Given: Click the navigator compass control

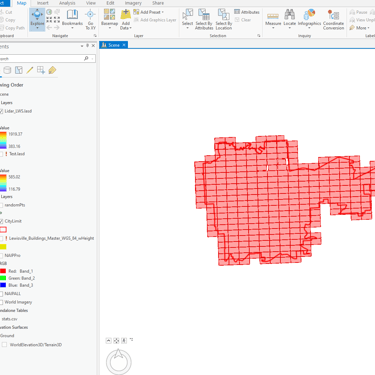Looking at the screenshot, I should pos(119,362).
